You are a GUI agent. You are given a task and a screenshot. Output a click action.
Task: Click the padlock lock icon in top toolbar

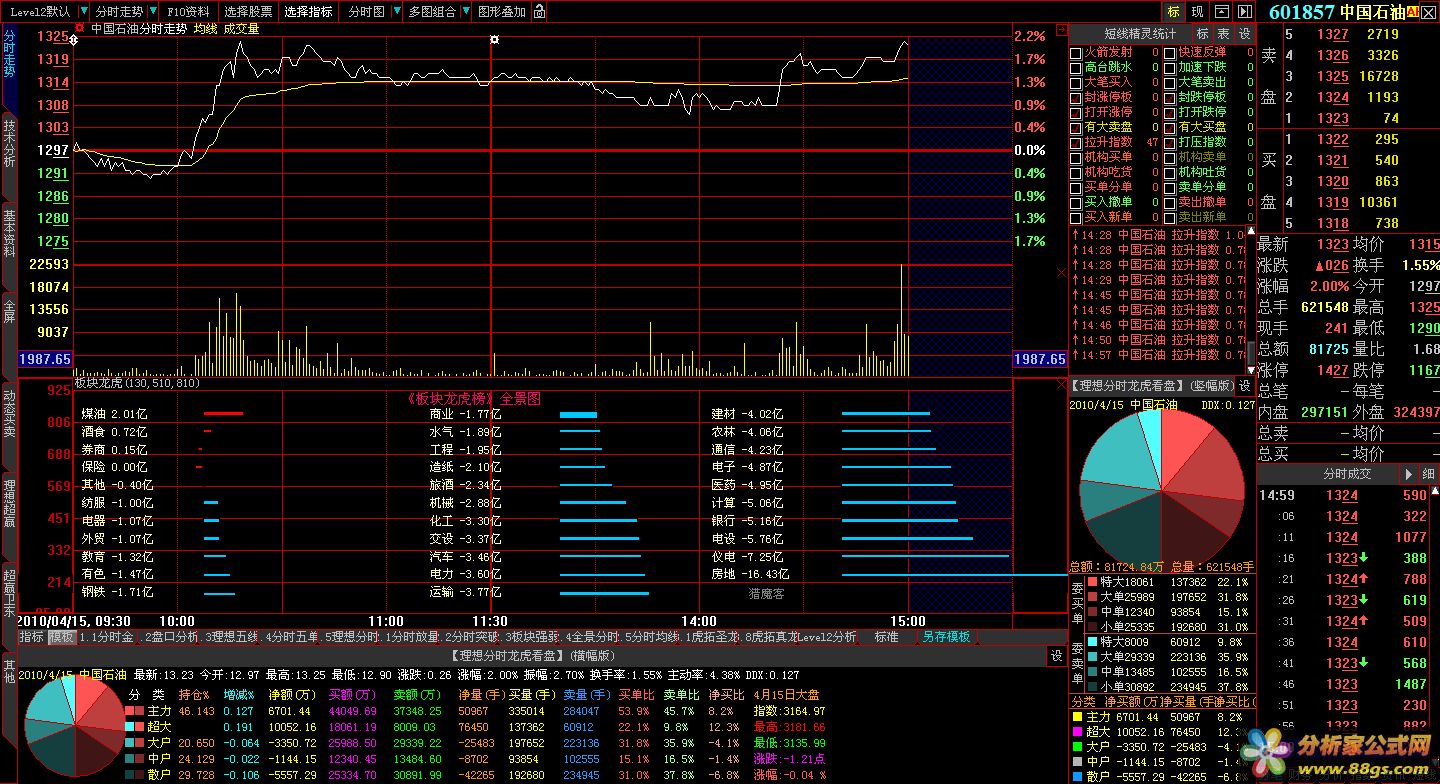point(540,12)
